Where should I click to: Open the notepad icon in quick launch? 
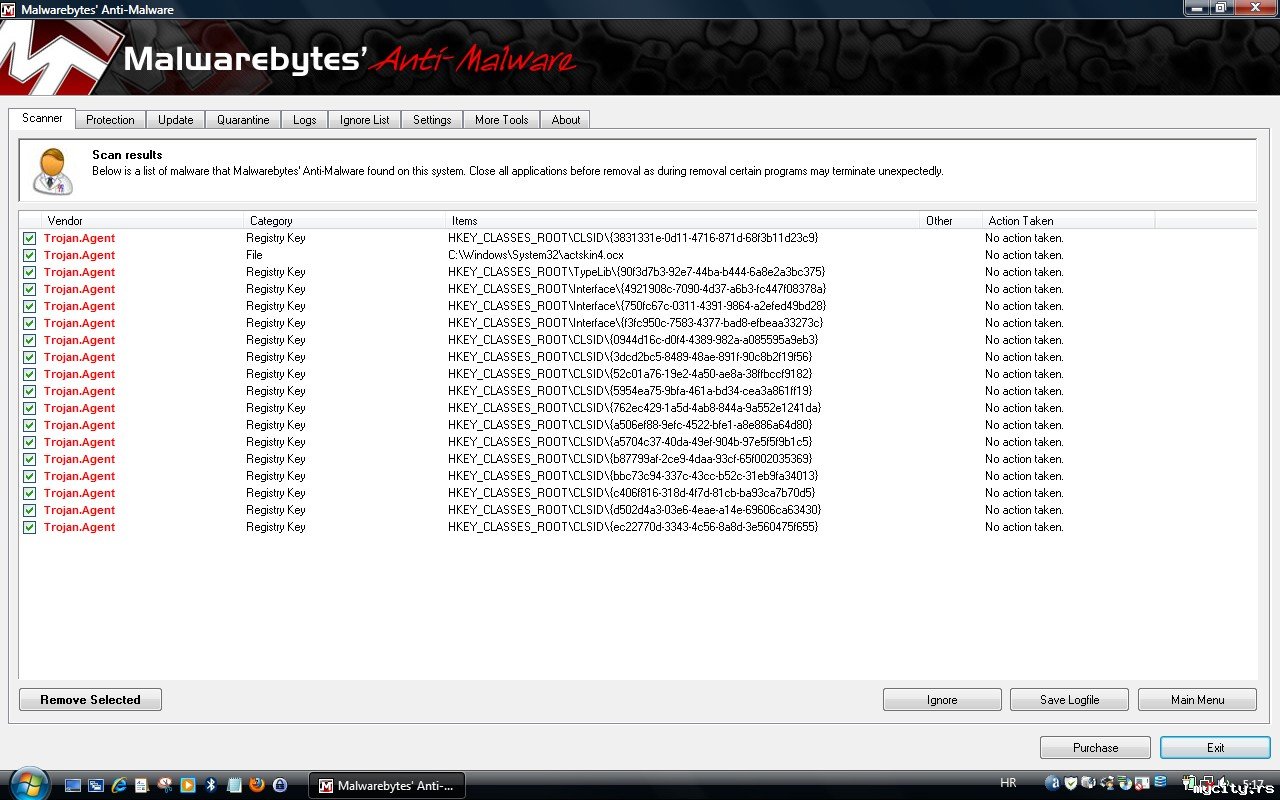tap(234, 785)
